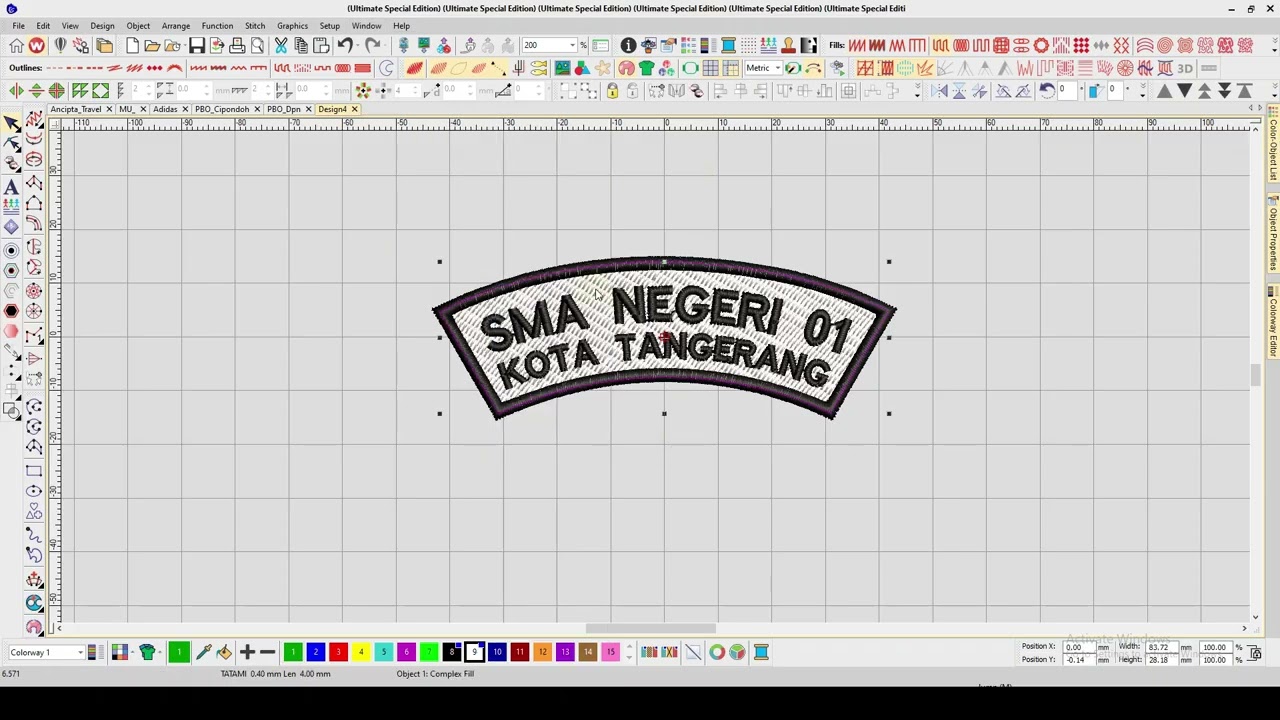Switch to Ancipta_Travel tab

point(76,109)
